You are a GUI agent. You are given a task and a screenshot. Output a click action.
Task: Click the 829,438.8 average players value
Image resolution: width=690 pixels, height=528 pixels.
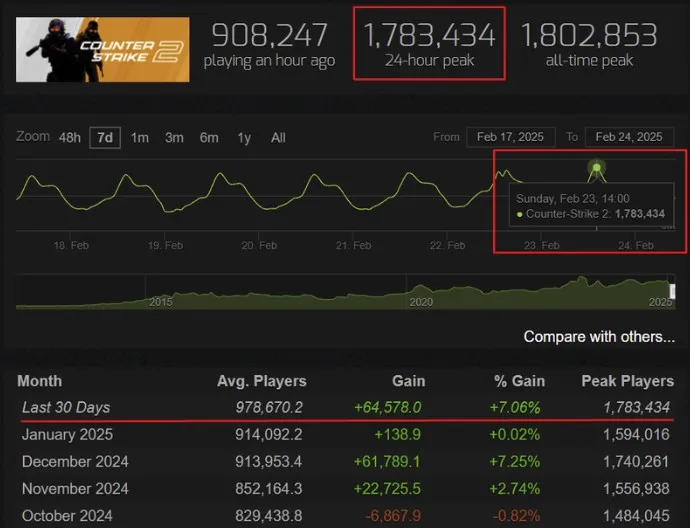pos(269,516)
